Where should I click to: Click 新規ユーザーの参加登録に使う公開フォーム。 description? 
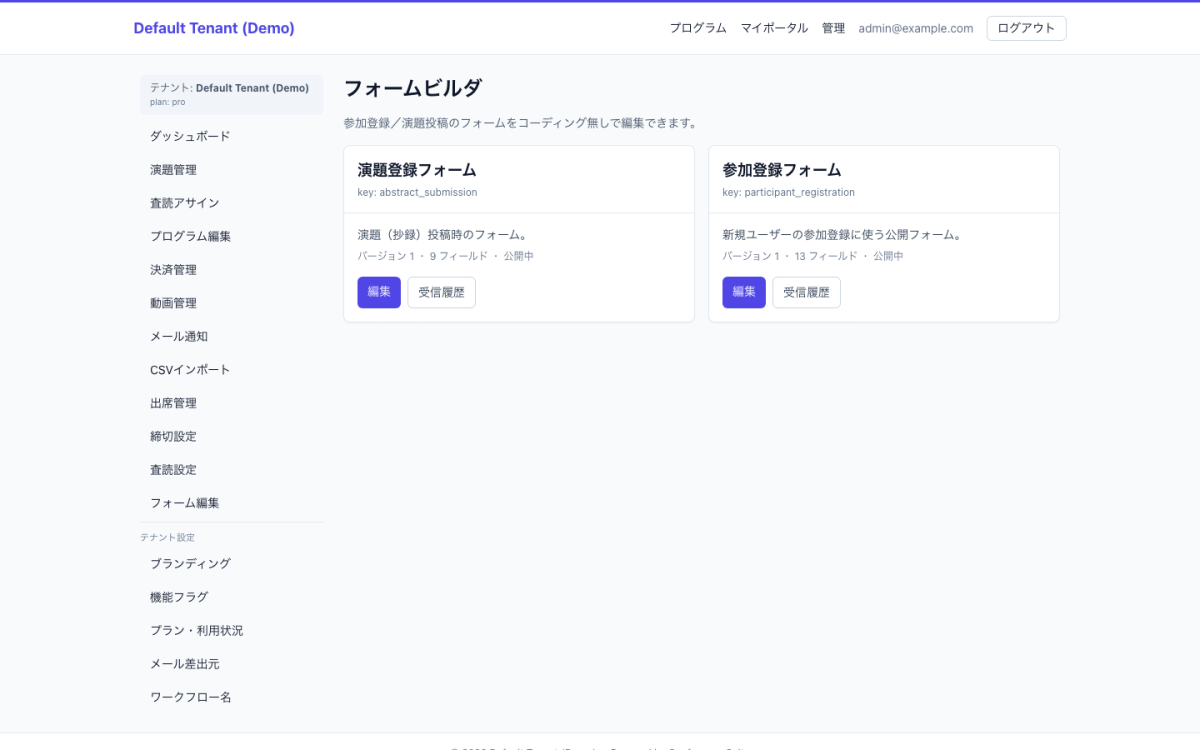[842, 235]
